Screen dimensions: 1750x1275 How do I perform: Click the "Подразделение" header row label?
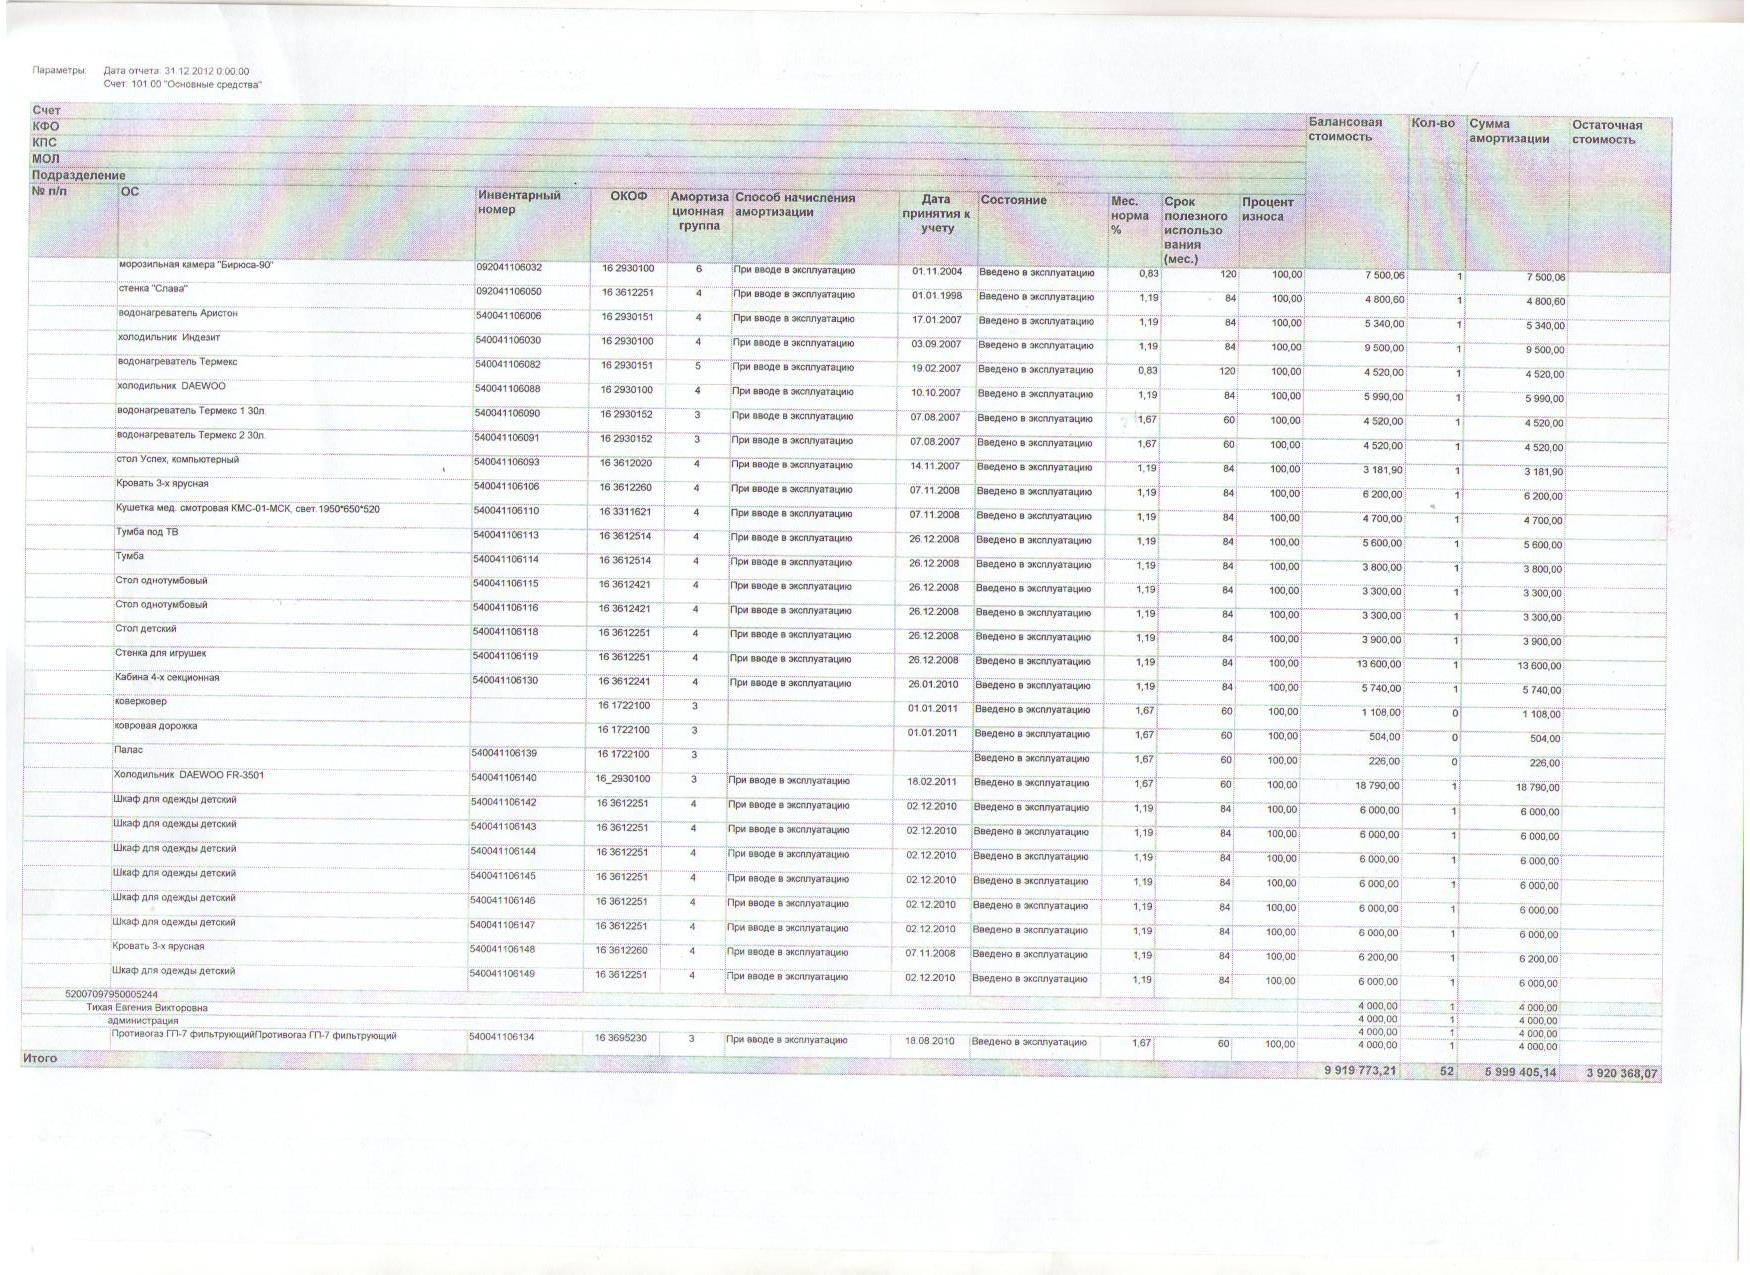79,175
